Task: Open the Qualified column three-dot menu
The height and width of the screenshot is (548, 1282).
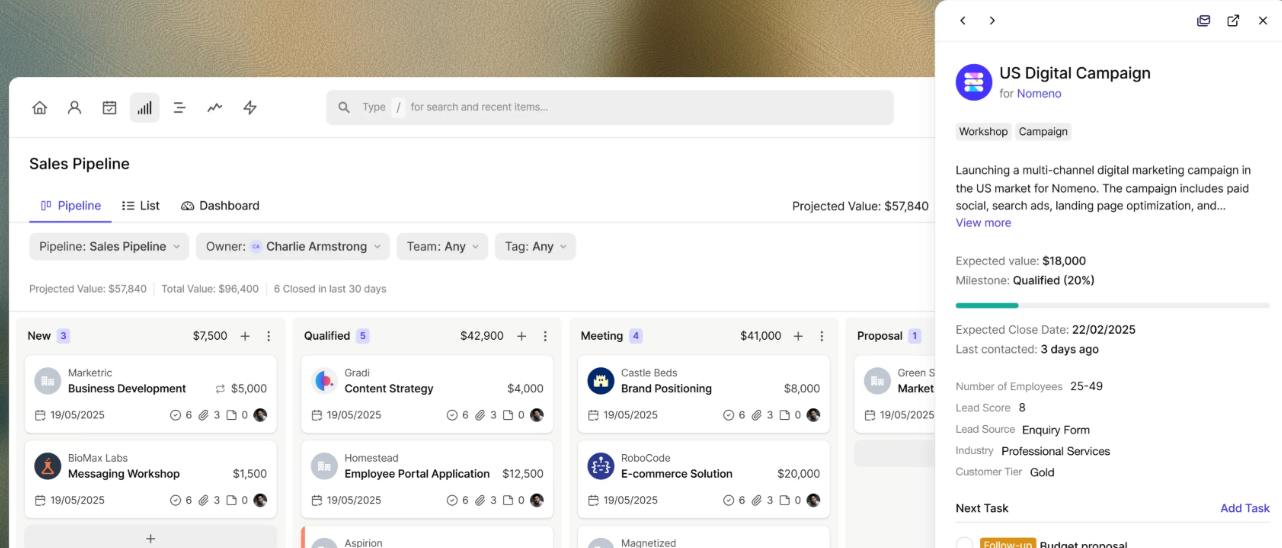Action: click(545, 336)
